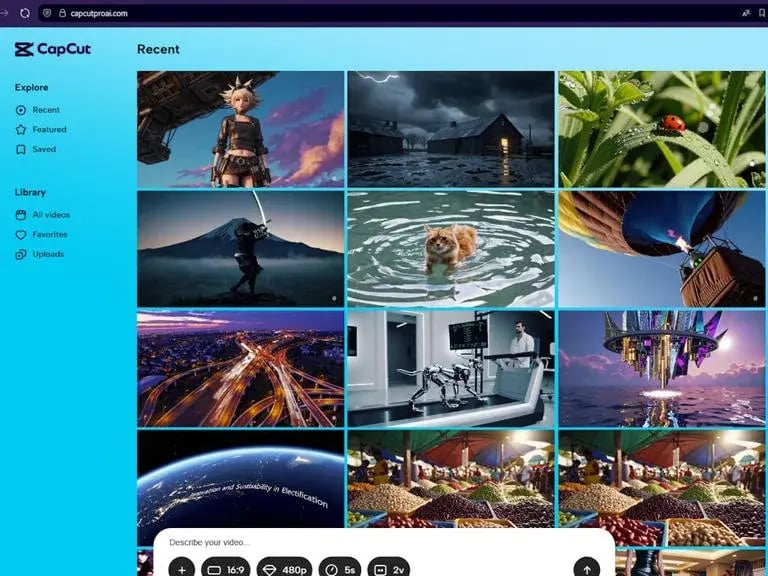Image resolution: width=768 pixels, height=576 pixels.
Task: Click the Saved bookmark icon
Action: [21, 149]
